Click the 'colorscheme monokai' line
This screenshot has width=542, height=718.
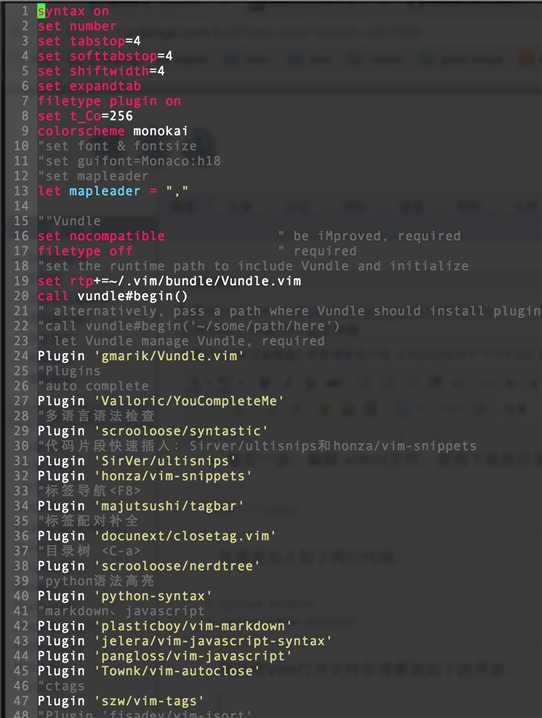point(113,131)
